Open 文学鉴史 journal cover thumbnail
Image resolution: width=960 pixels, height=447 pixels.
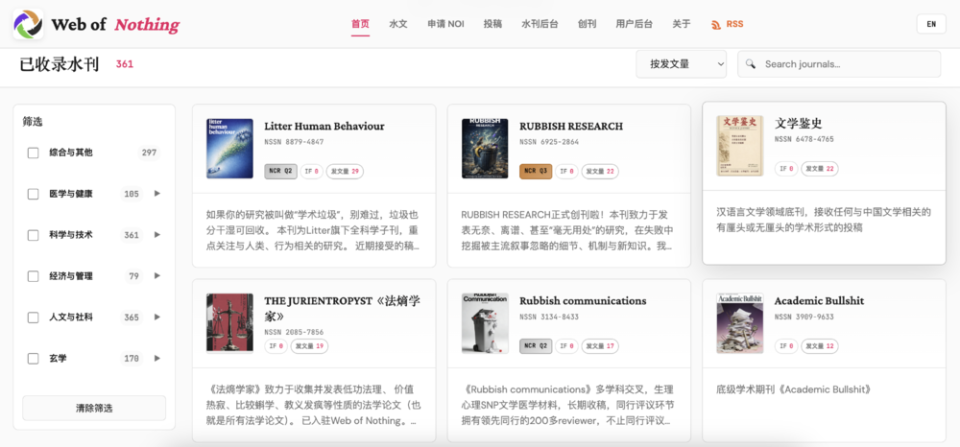(x=740, y=146)
